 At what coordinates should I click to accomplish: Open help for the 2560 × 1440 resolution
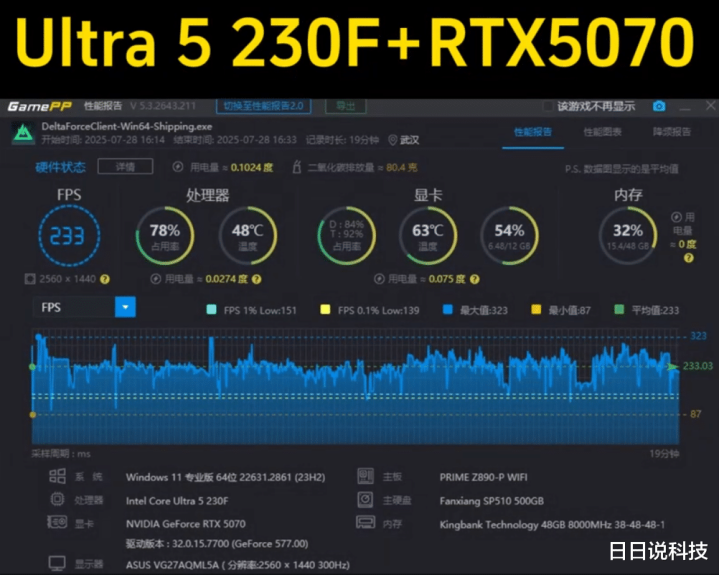pos(105,279)
